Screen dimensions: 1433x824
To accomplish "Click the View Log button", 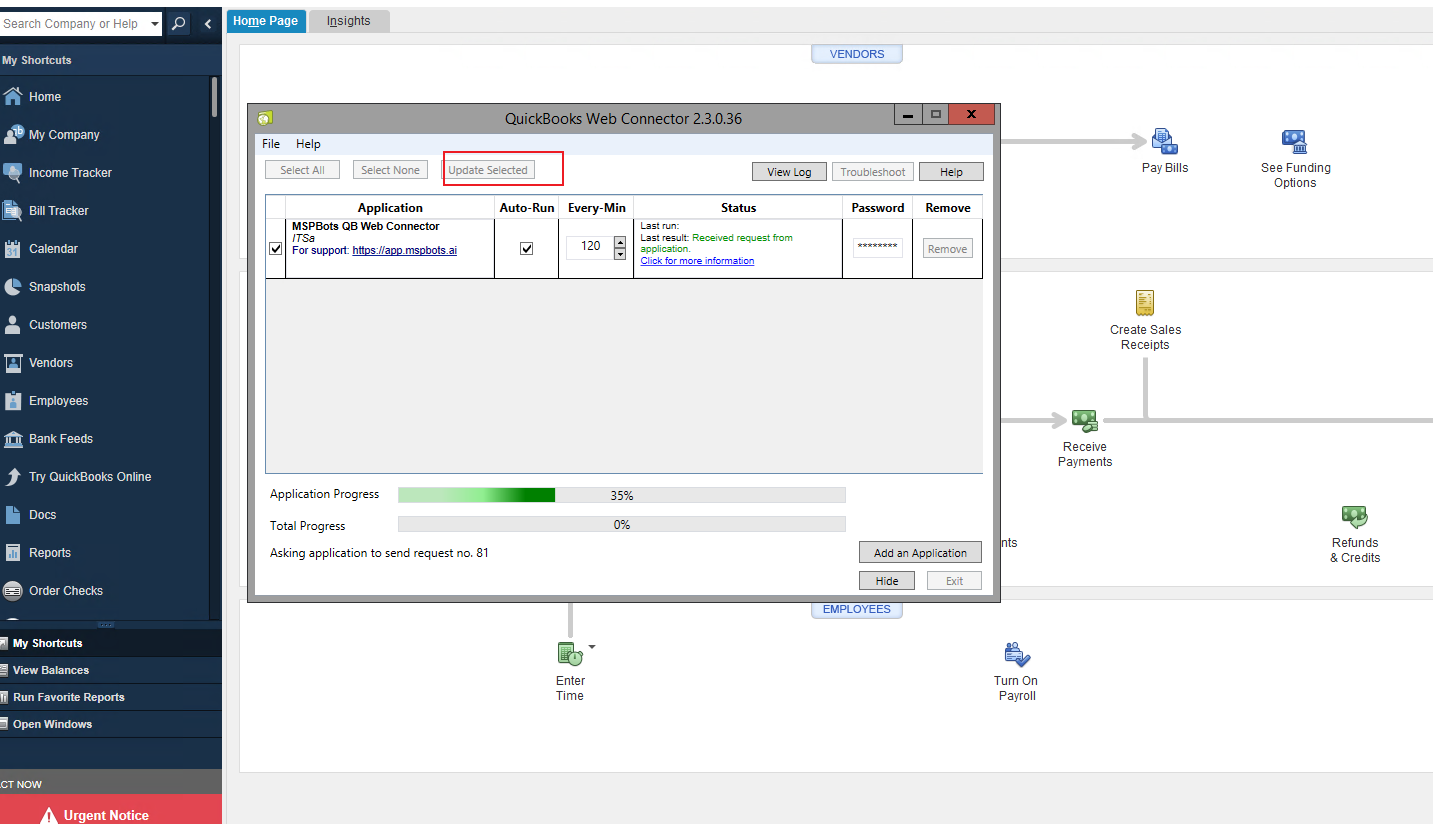I will click(x=789, y=172).
